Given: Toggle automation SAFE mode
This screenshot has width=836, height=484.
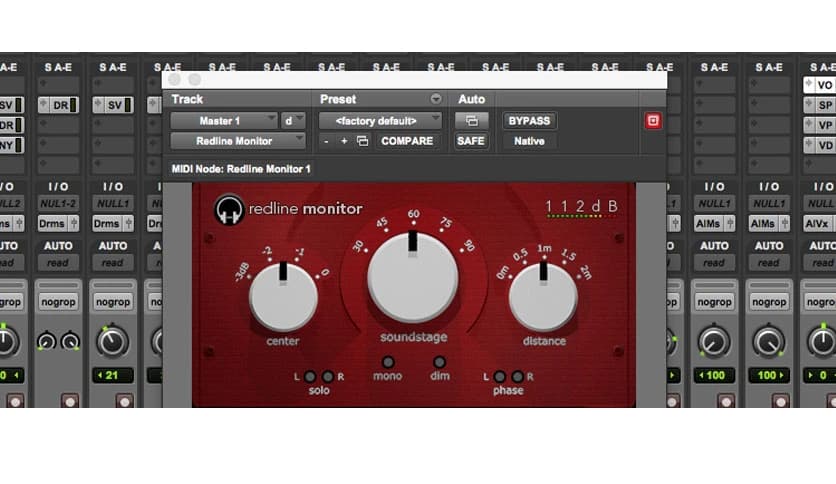Looking at the screenshot, I should (x=471, y=141).
